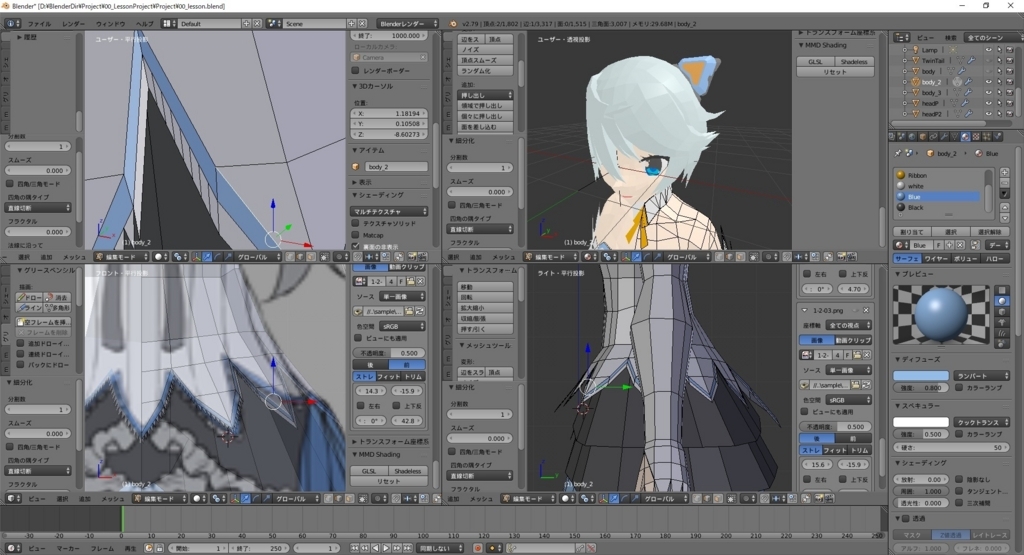Click the ランダム化 (Randomize) tool button
Screen dimensions: 1024x555
[x=485, y=71]
